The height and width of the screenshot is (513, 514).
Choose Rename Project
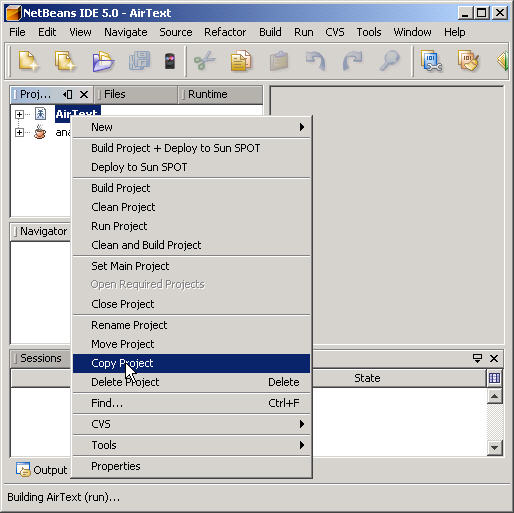(x=192, y=325)
